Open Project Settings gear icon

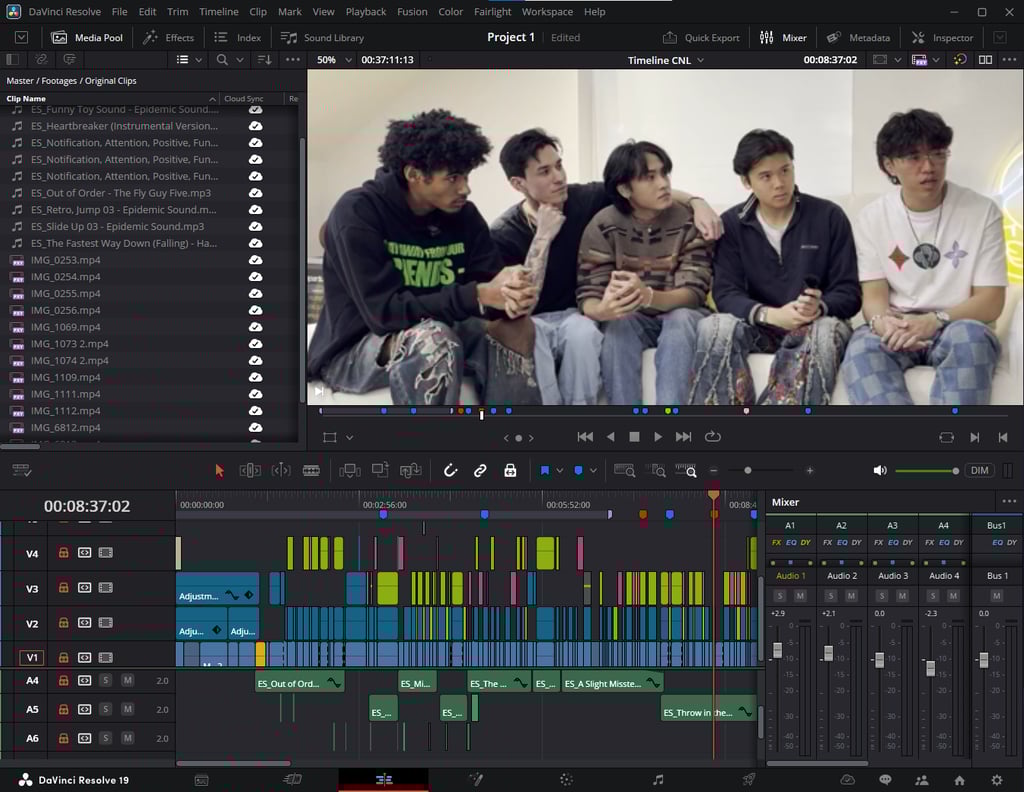pos(996,780)
